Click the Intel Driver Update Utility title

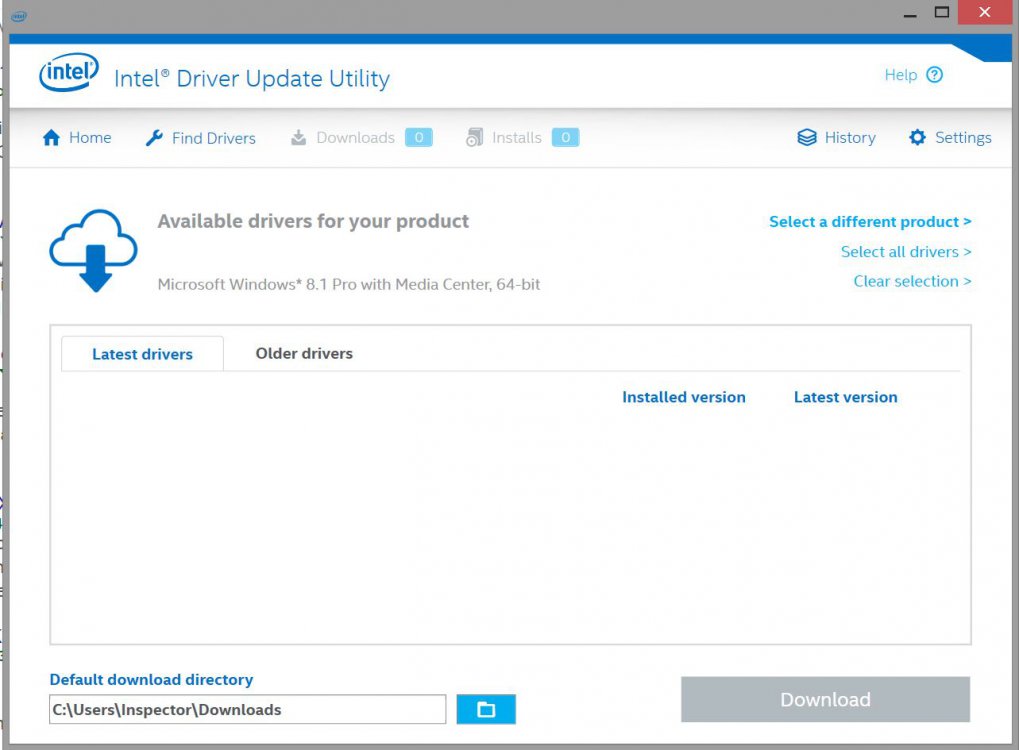click(252, 79)
